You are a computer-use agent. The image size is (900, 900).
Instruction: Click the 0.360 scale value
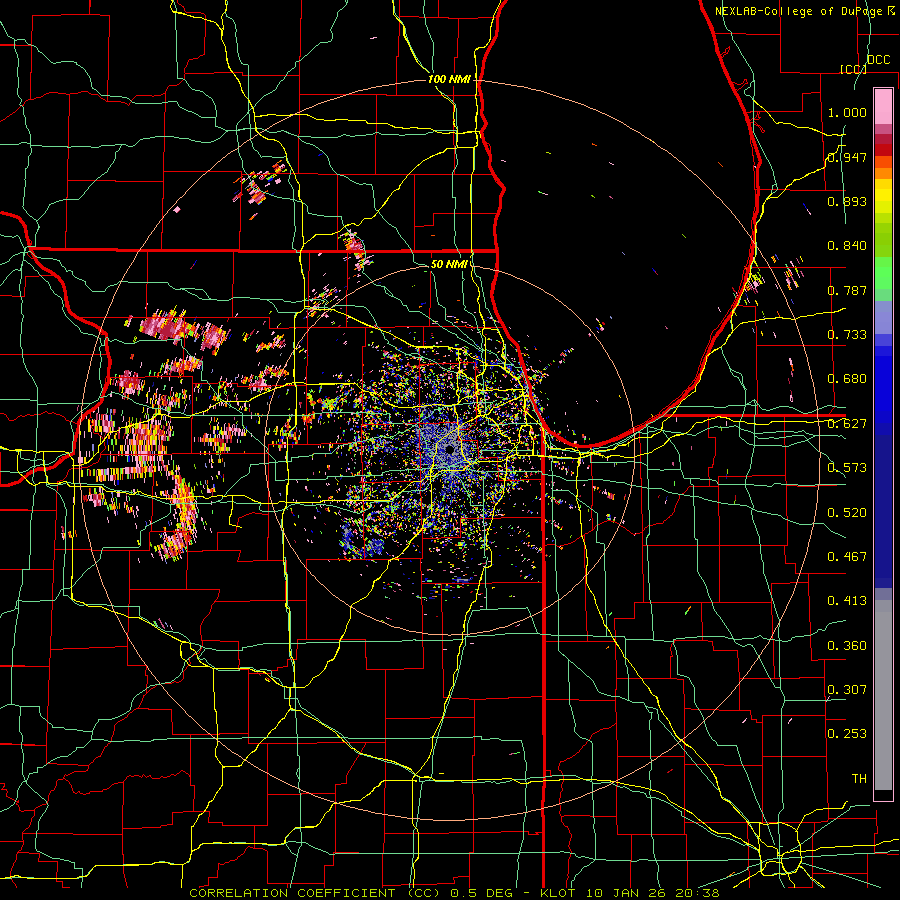847,645
